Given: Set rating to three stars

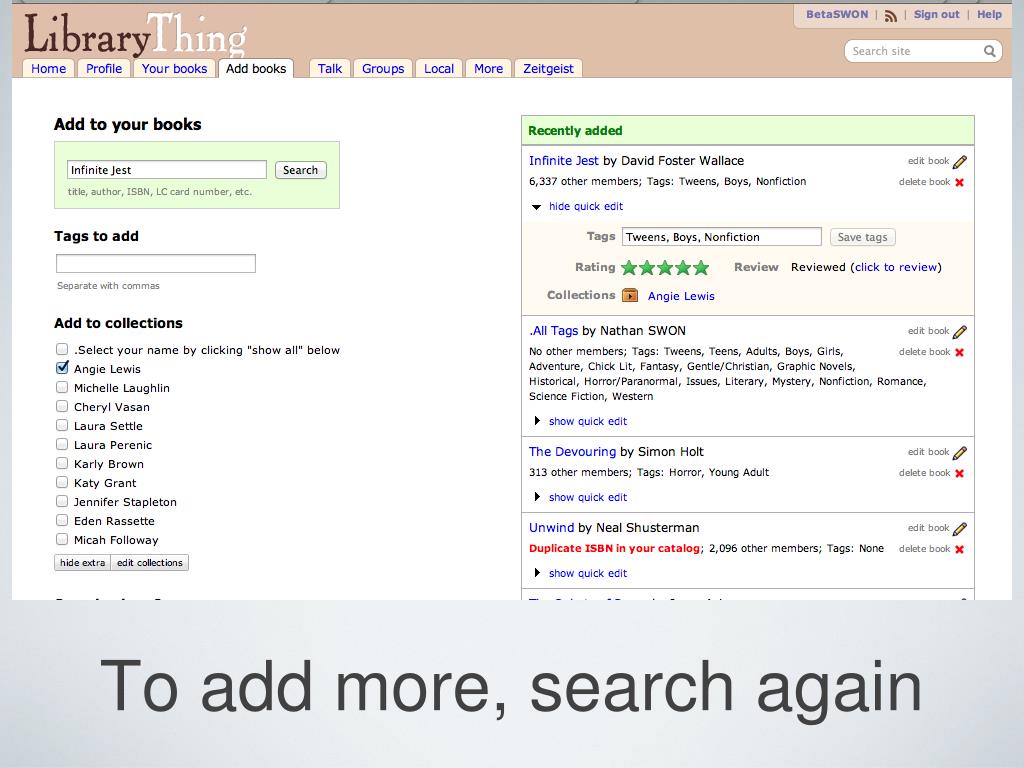Looking at the screenshot, I should pyautogui.click(x=665, y=267).
